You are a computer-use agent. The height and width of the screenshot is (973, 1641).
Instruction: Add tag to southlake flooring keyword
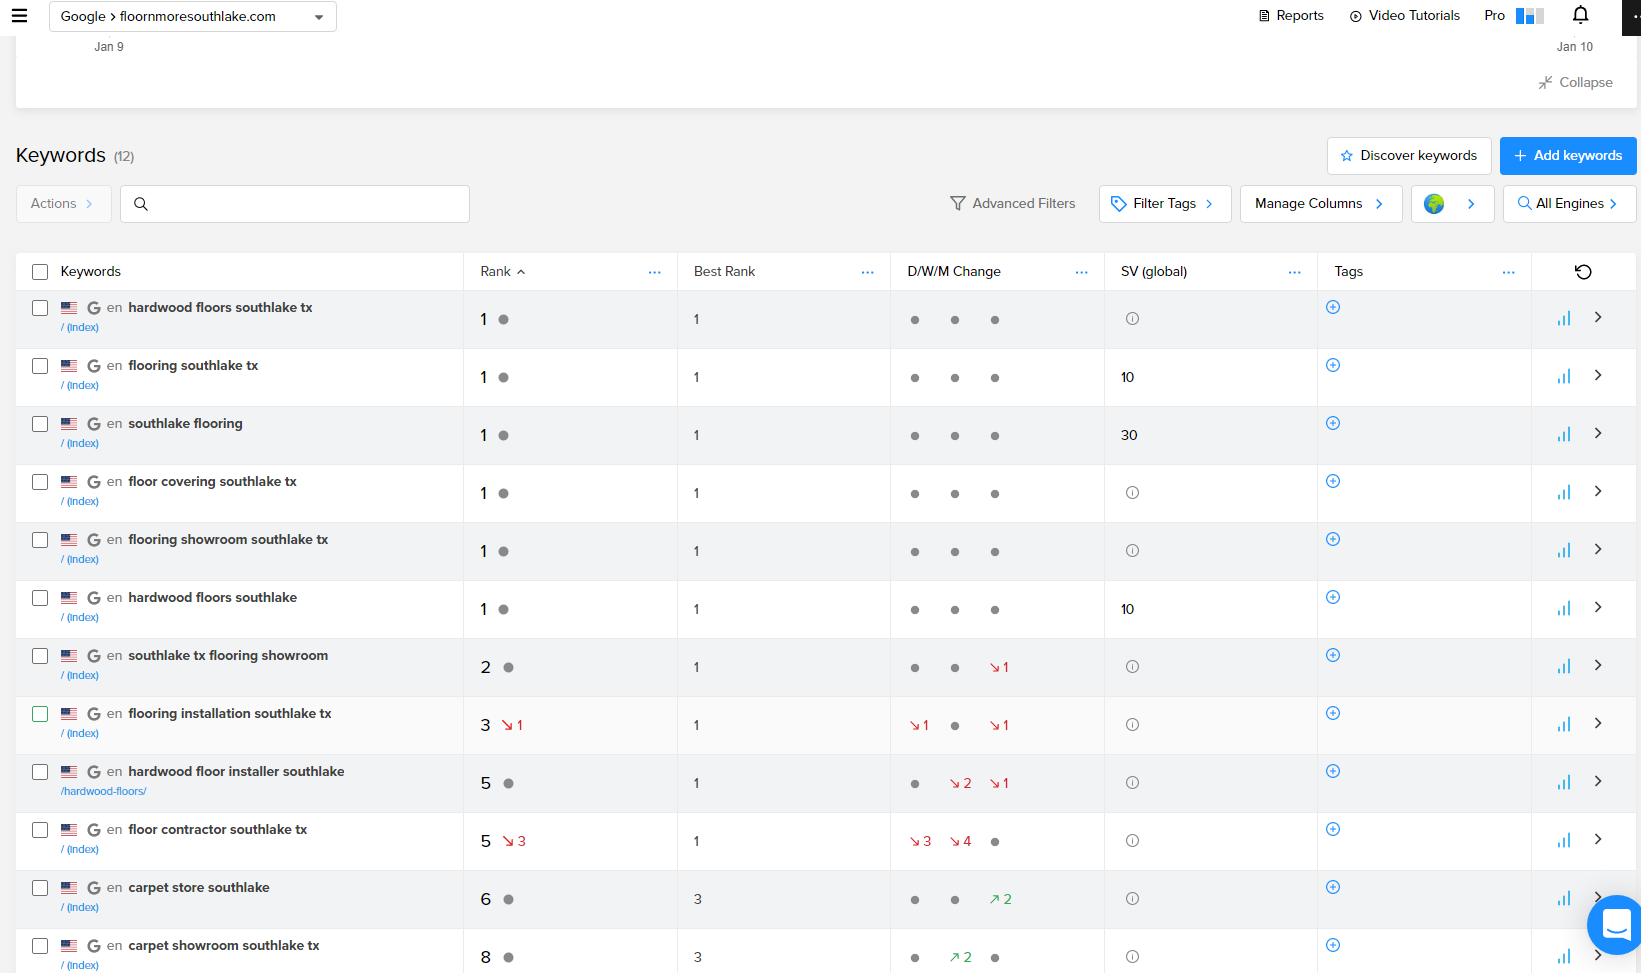1333,423
